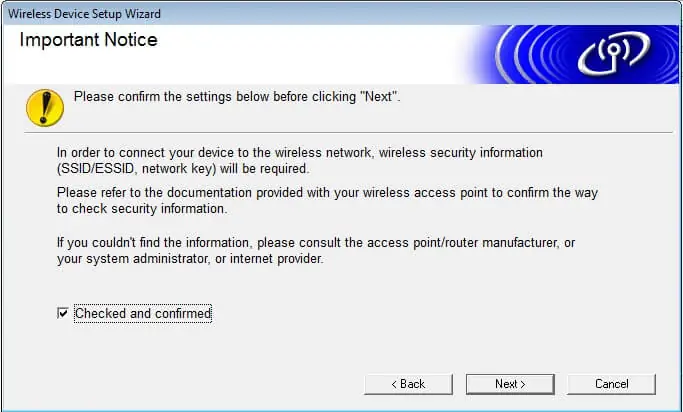Click the Wireless Device Setup Wizard title bar
This screenshot has height=412, width=683.
(x=200, y=13)
